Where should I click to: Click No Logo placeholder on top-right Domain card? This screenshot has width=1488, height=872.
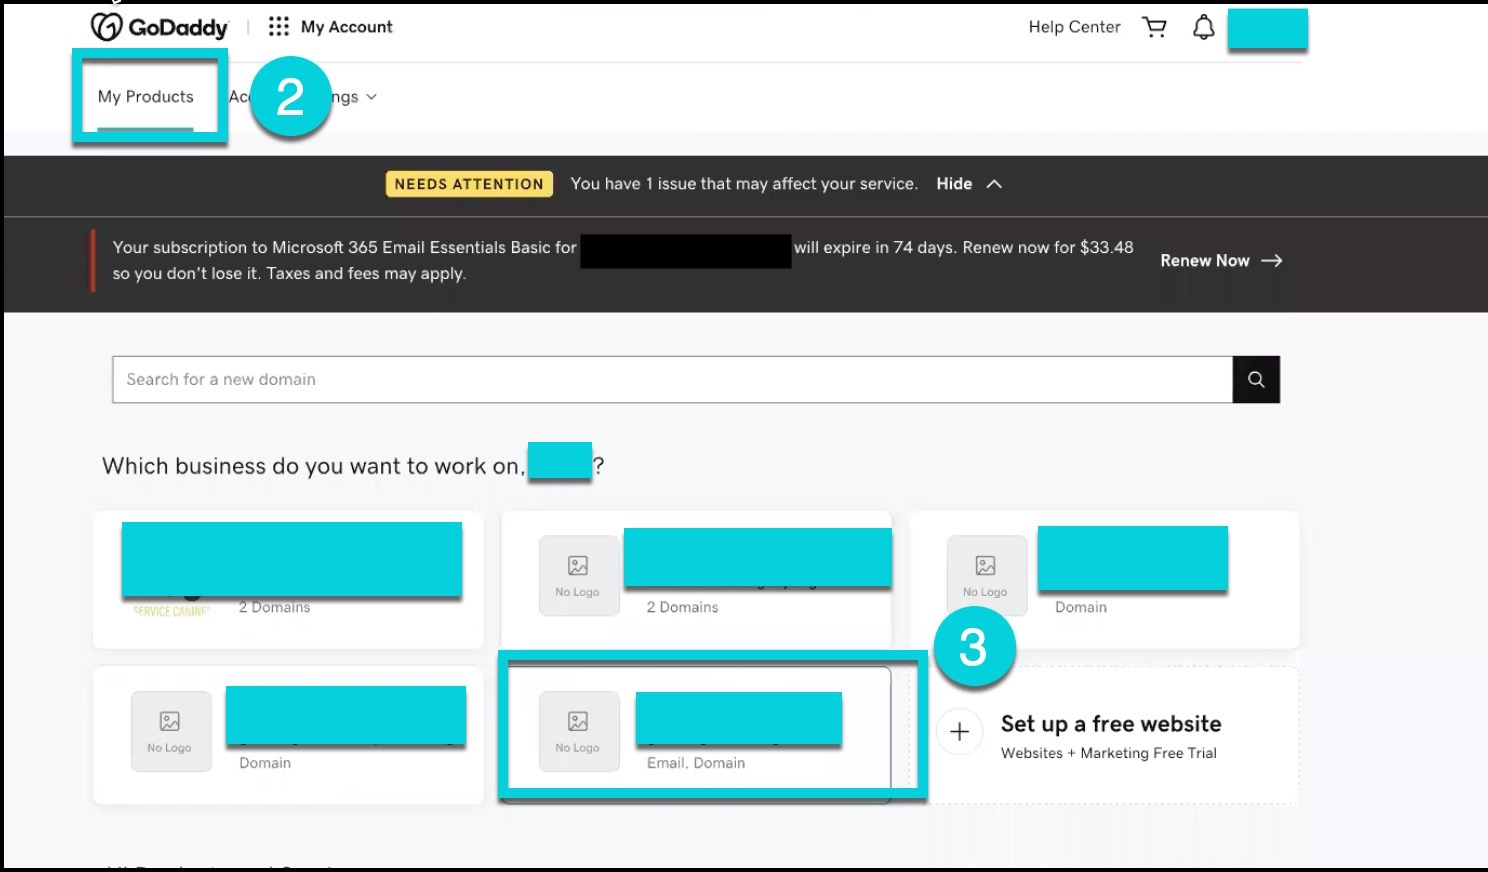coord(986,575)
